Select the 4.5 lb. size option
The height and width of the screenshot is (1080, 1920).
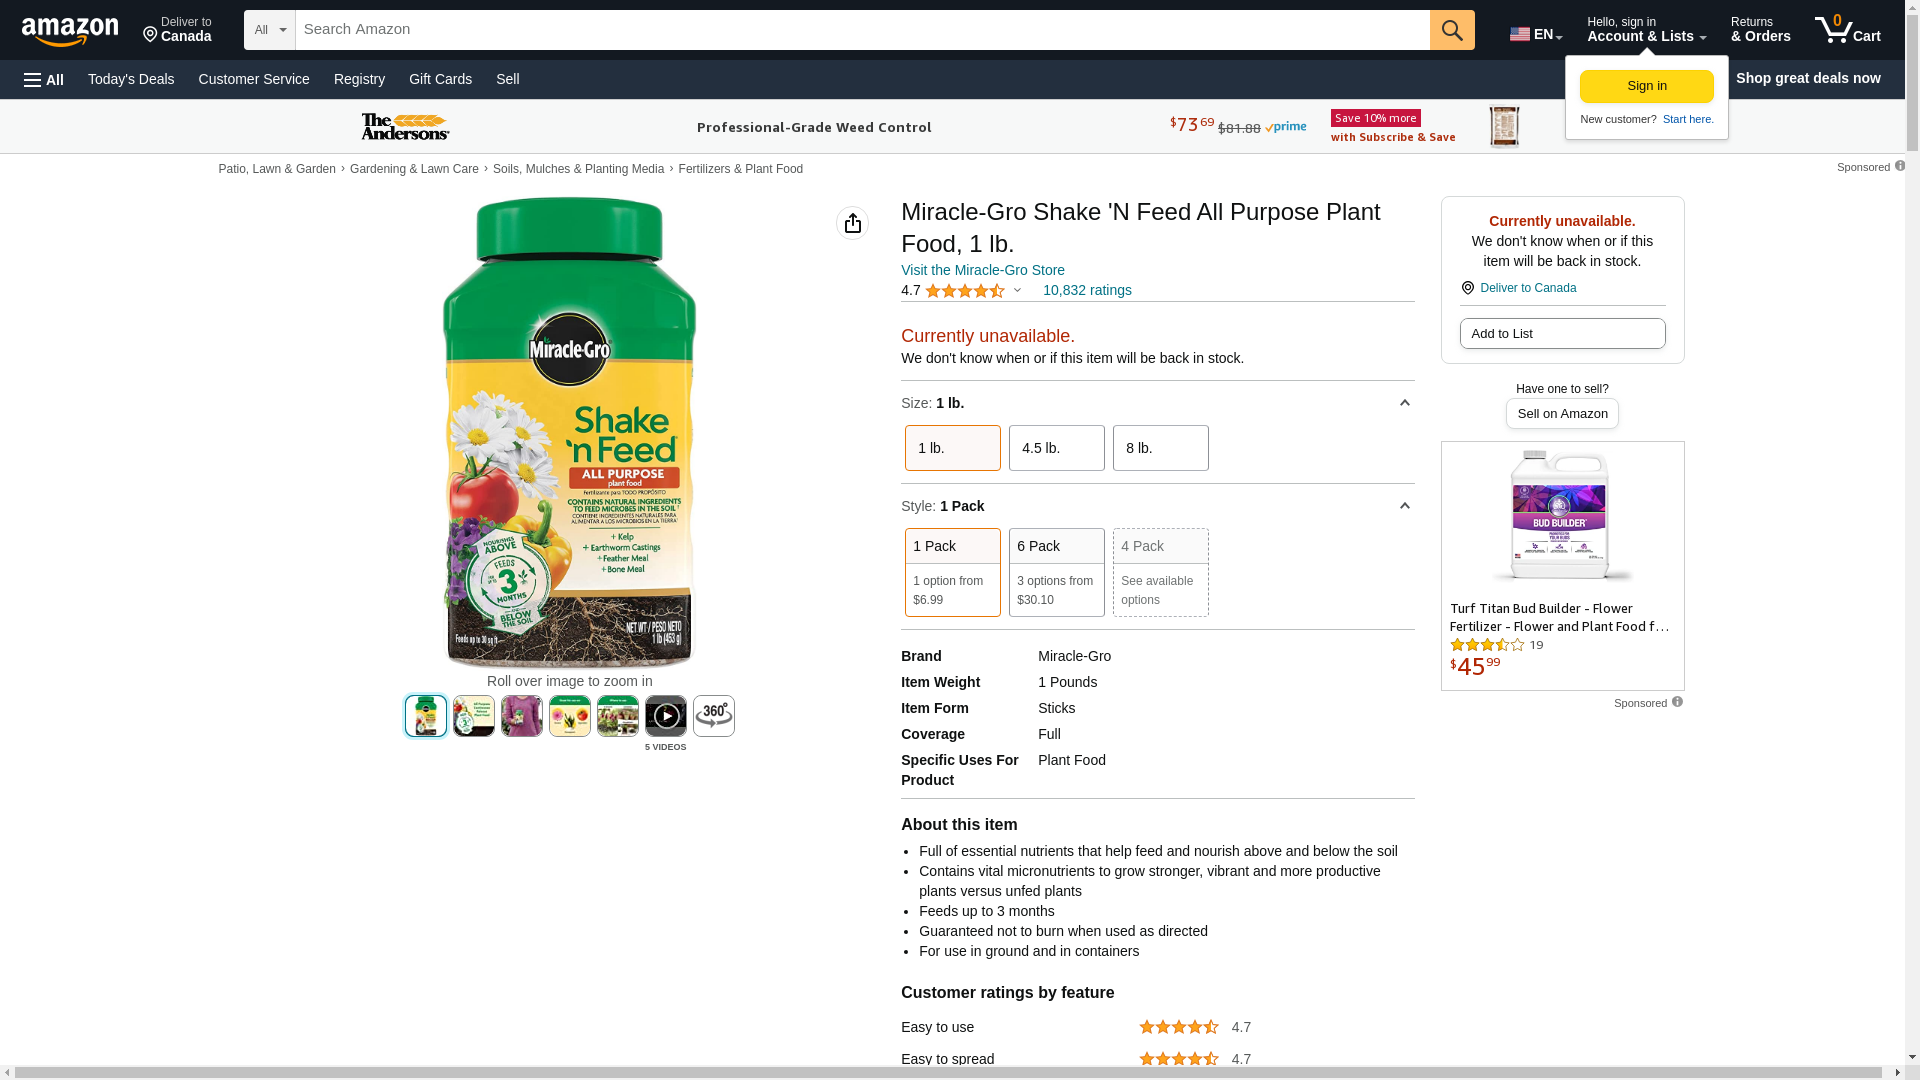point(1056,448)
